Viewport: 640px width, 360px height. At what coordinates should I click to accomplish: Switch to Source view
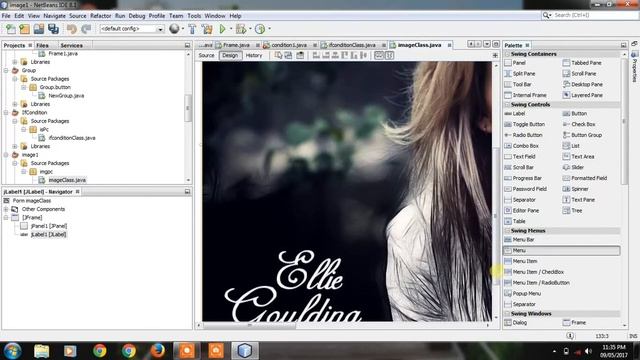coord(207,55)
